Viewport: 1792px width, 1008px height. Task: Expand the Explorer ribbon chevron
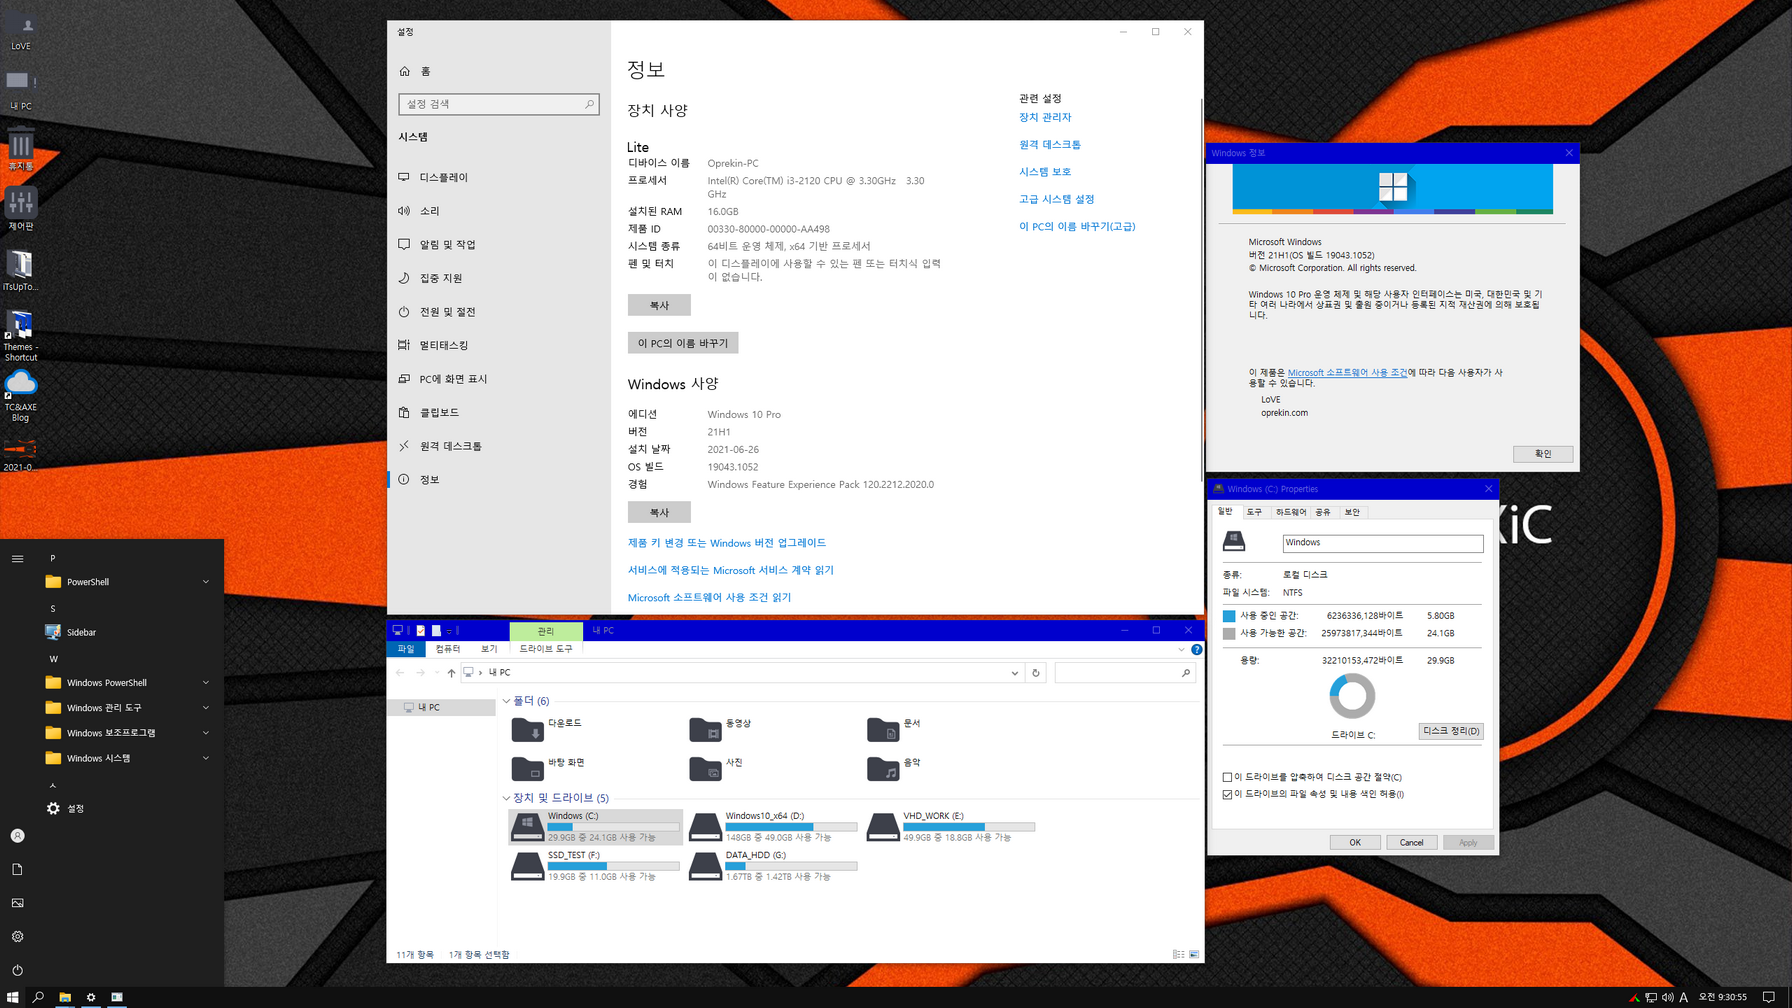coord(1181,649)
